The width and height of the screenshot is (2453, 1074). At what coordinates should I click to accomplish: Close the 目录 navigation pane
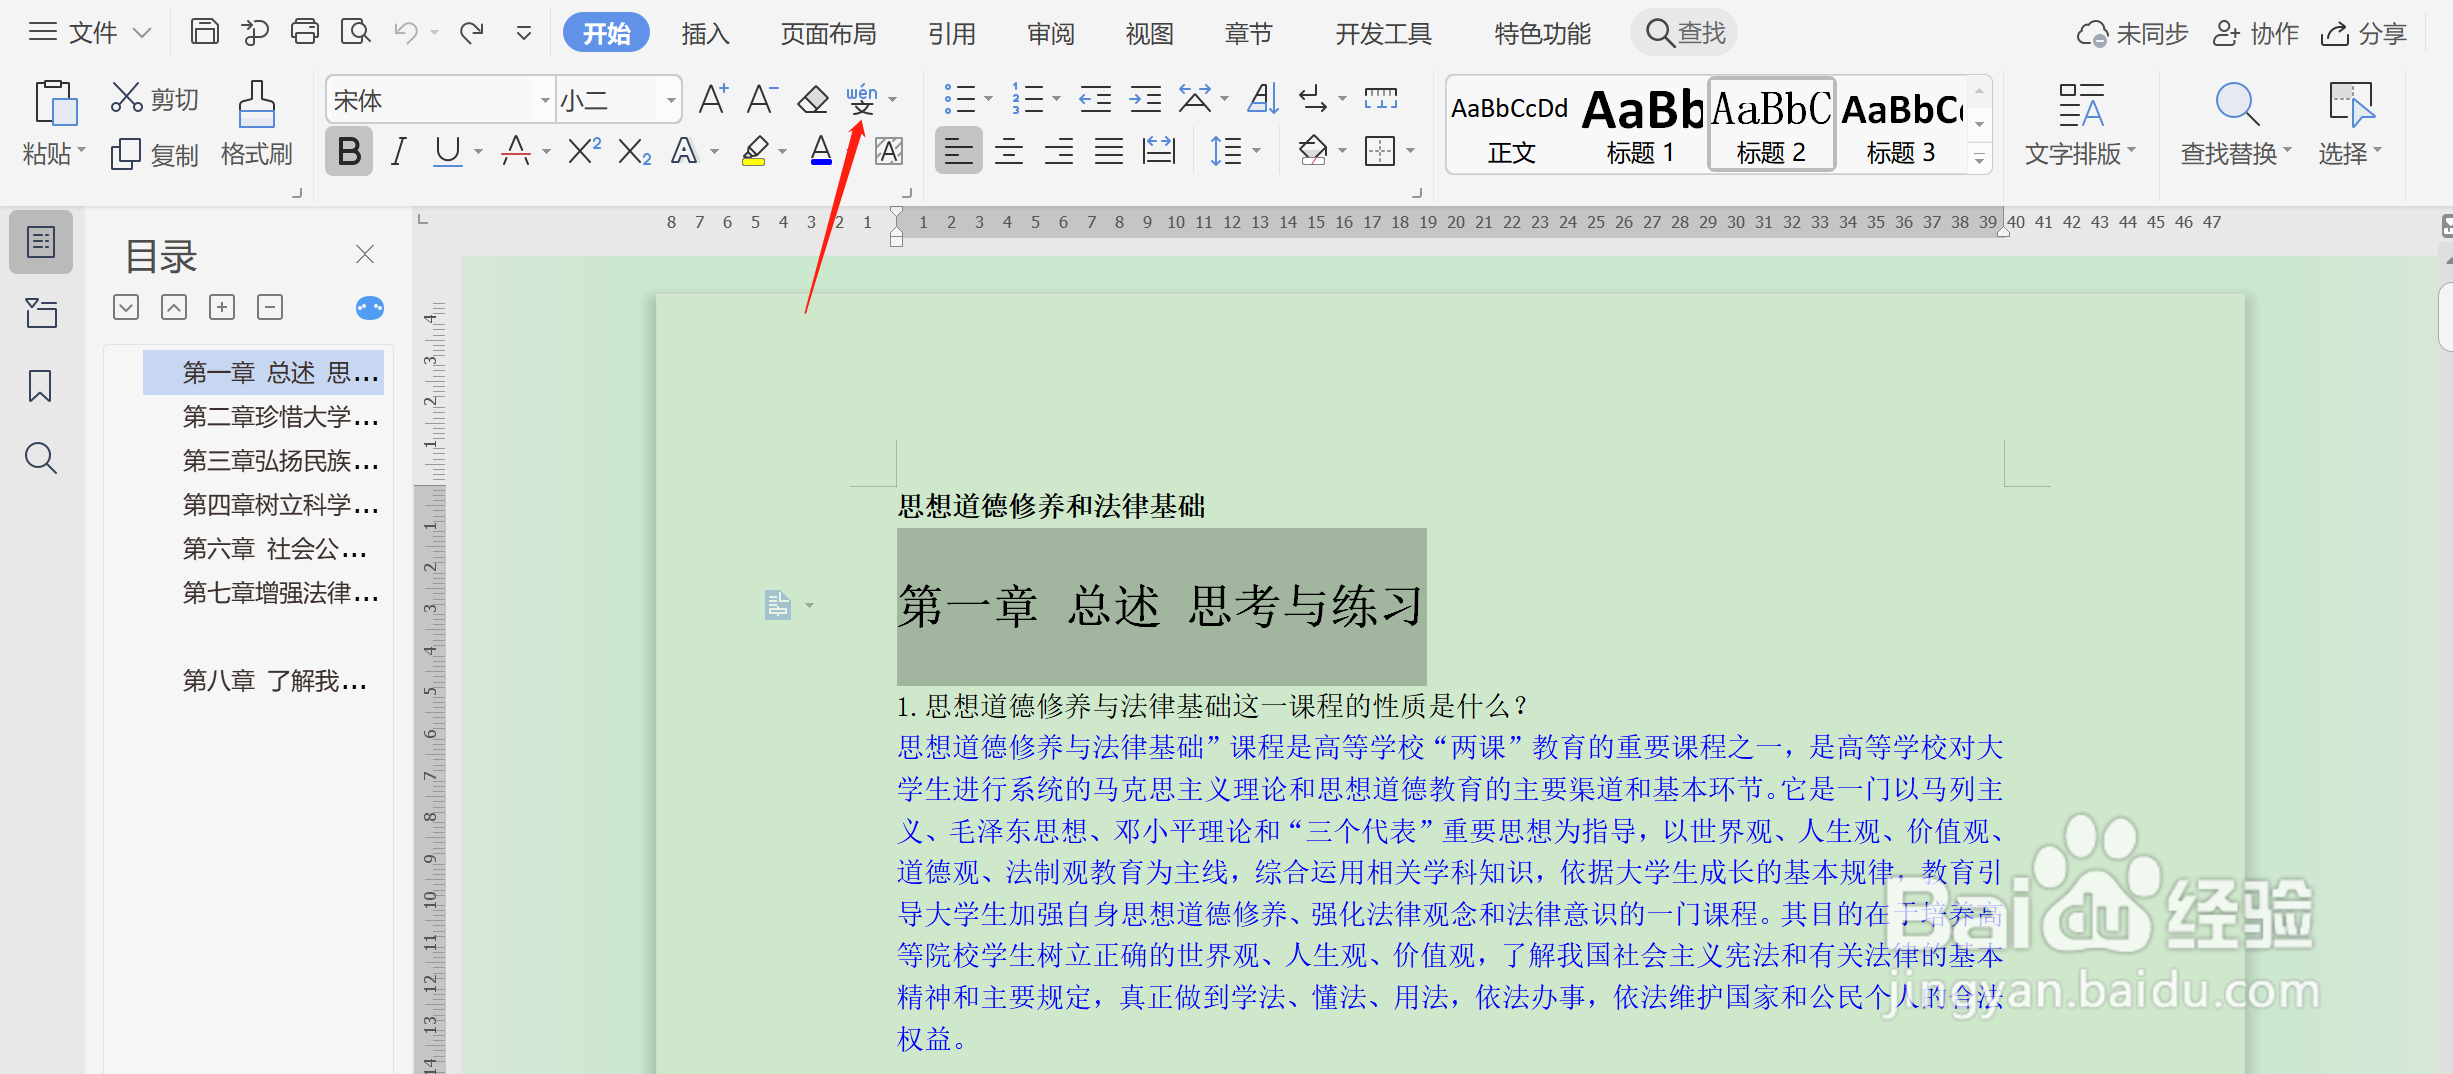point(365,254)
